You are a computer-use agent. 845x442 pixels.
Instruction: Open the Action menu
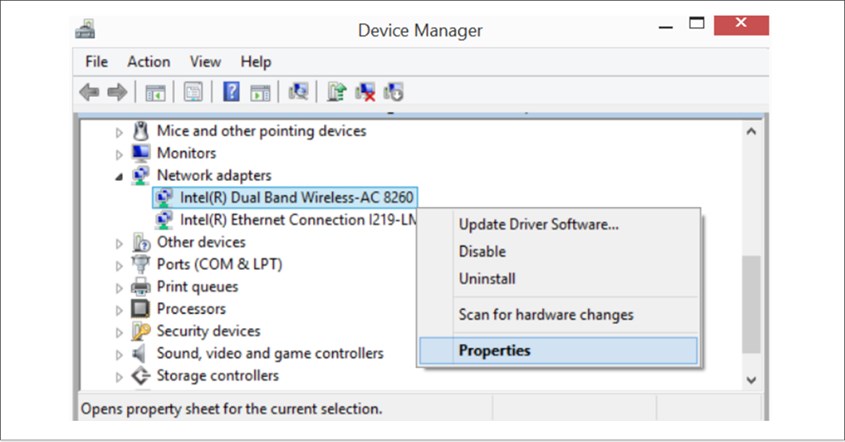tap(149, 62)
